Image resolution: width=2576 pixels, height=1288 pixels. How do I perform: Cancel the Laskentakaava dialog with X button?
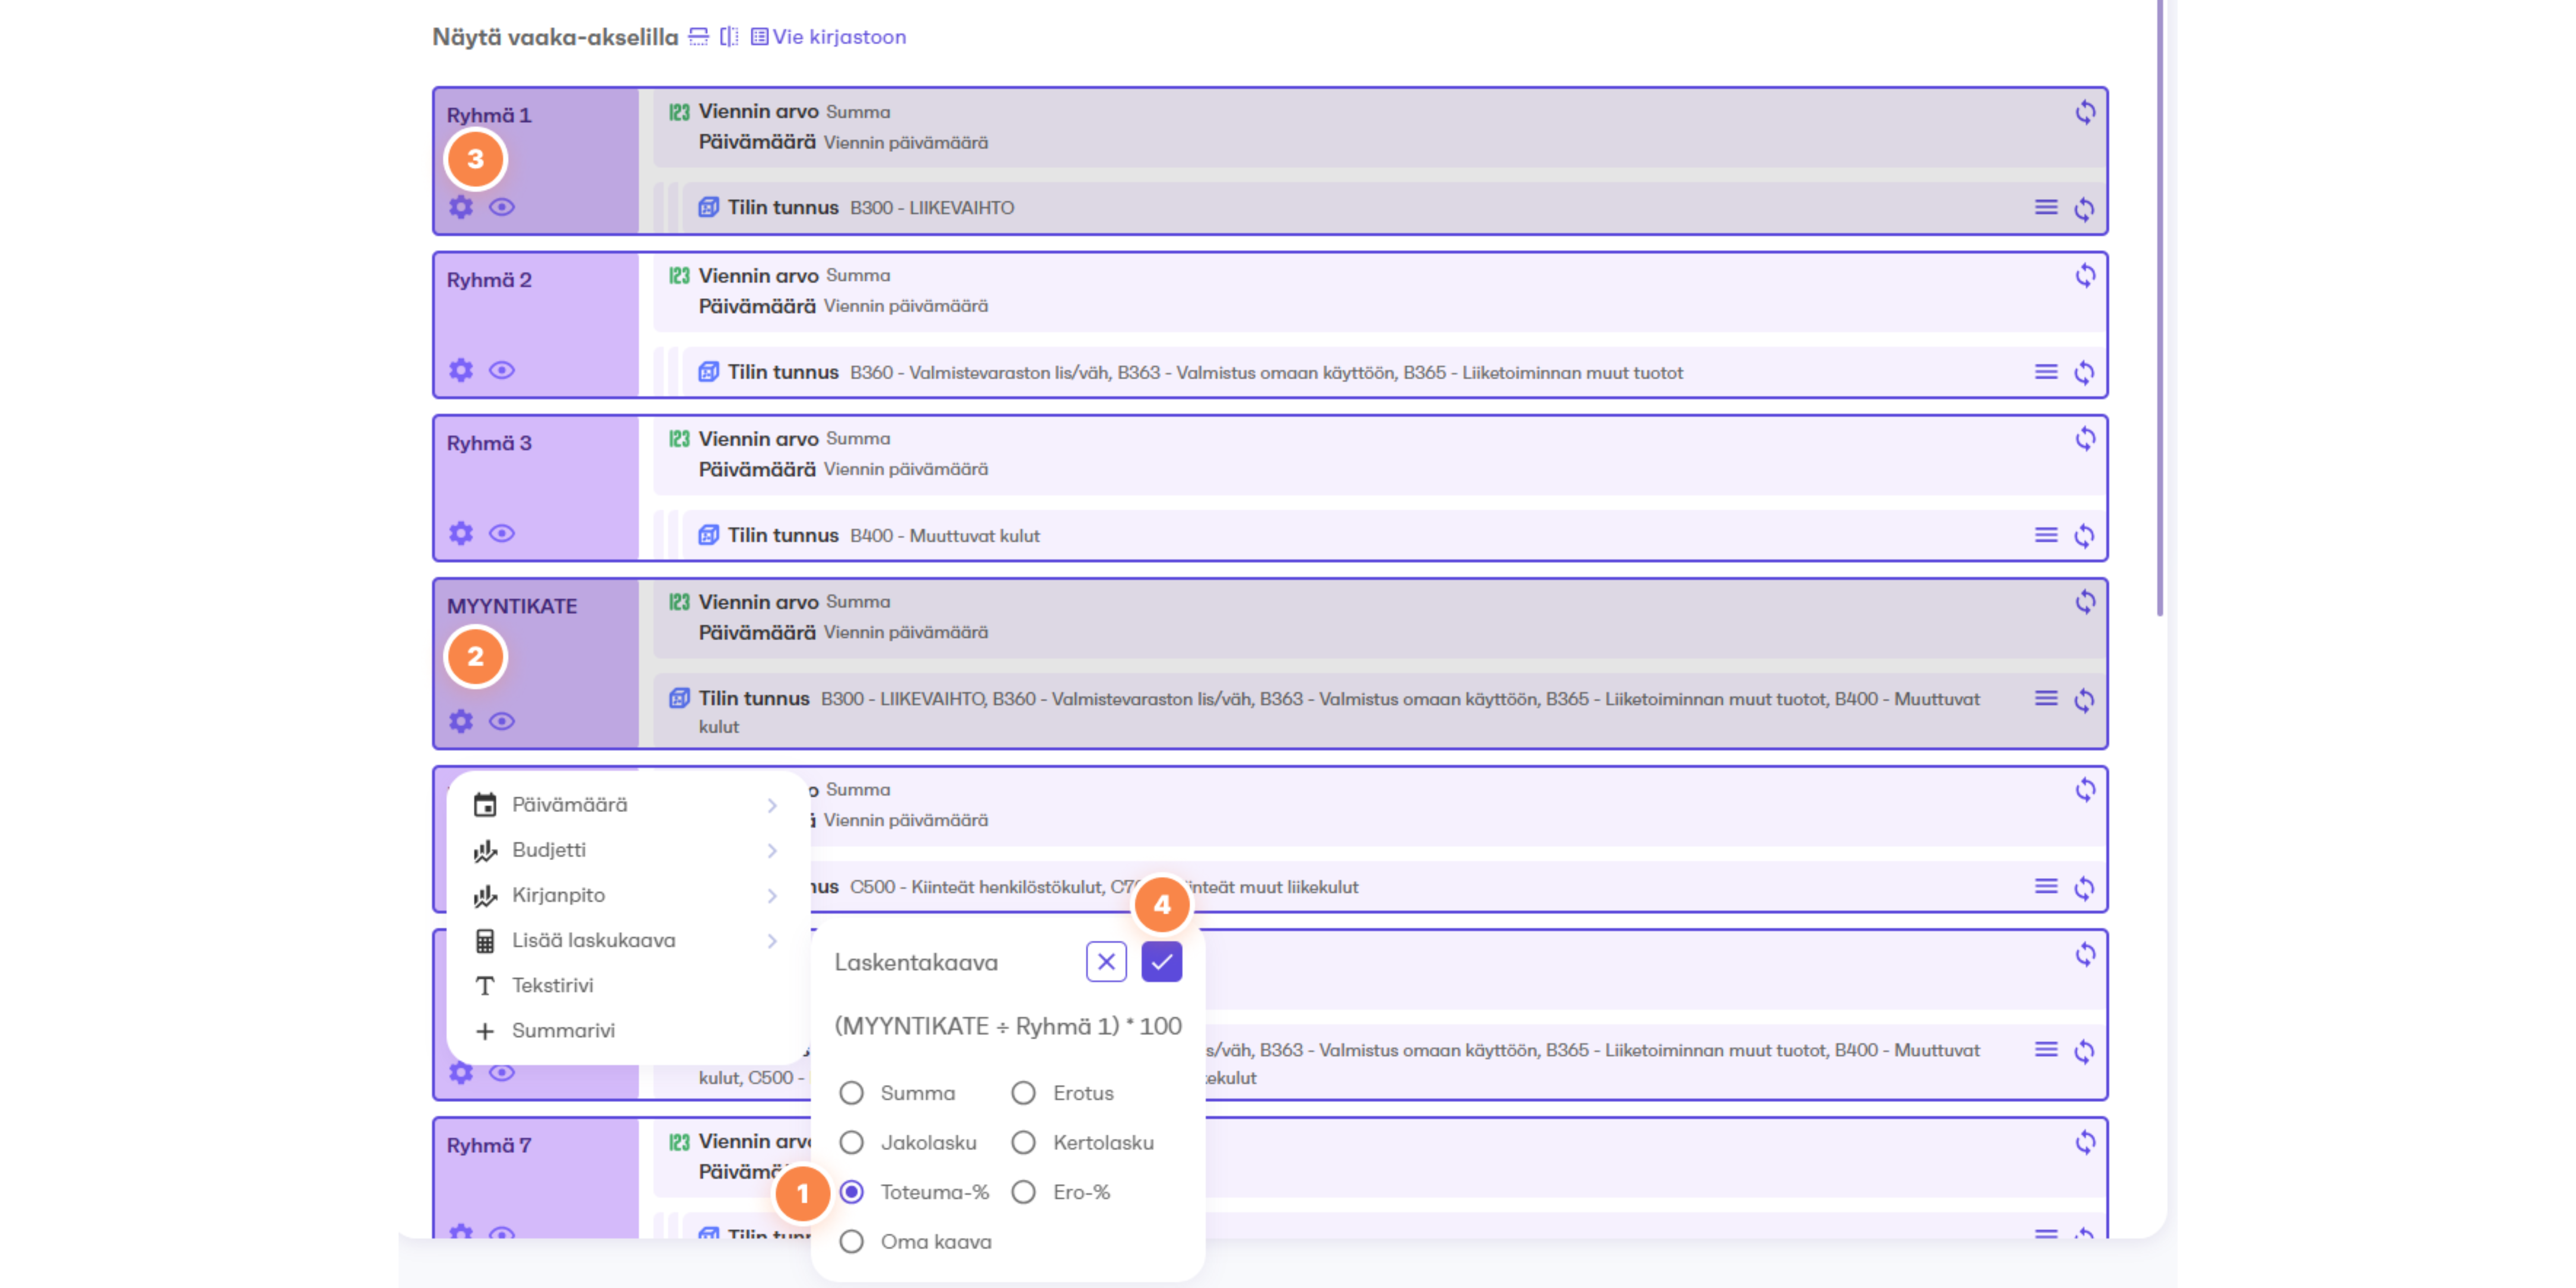coord(1106,962)
